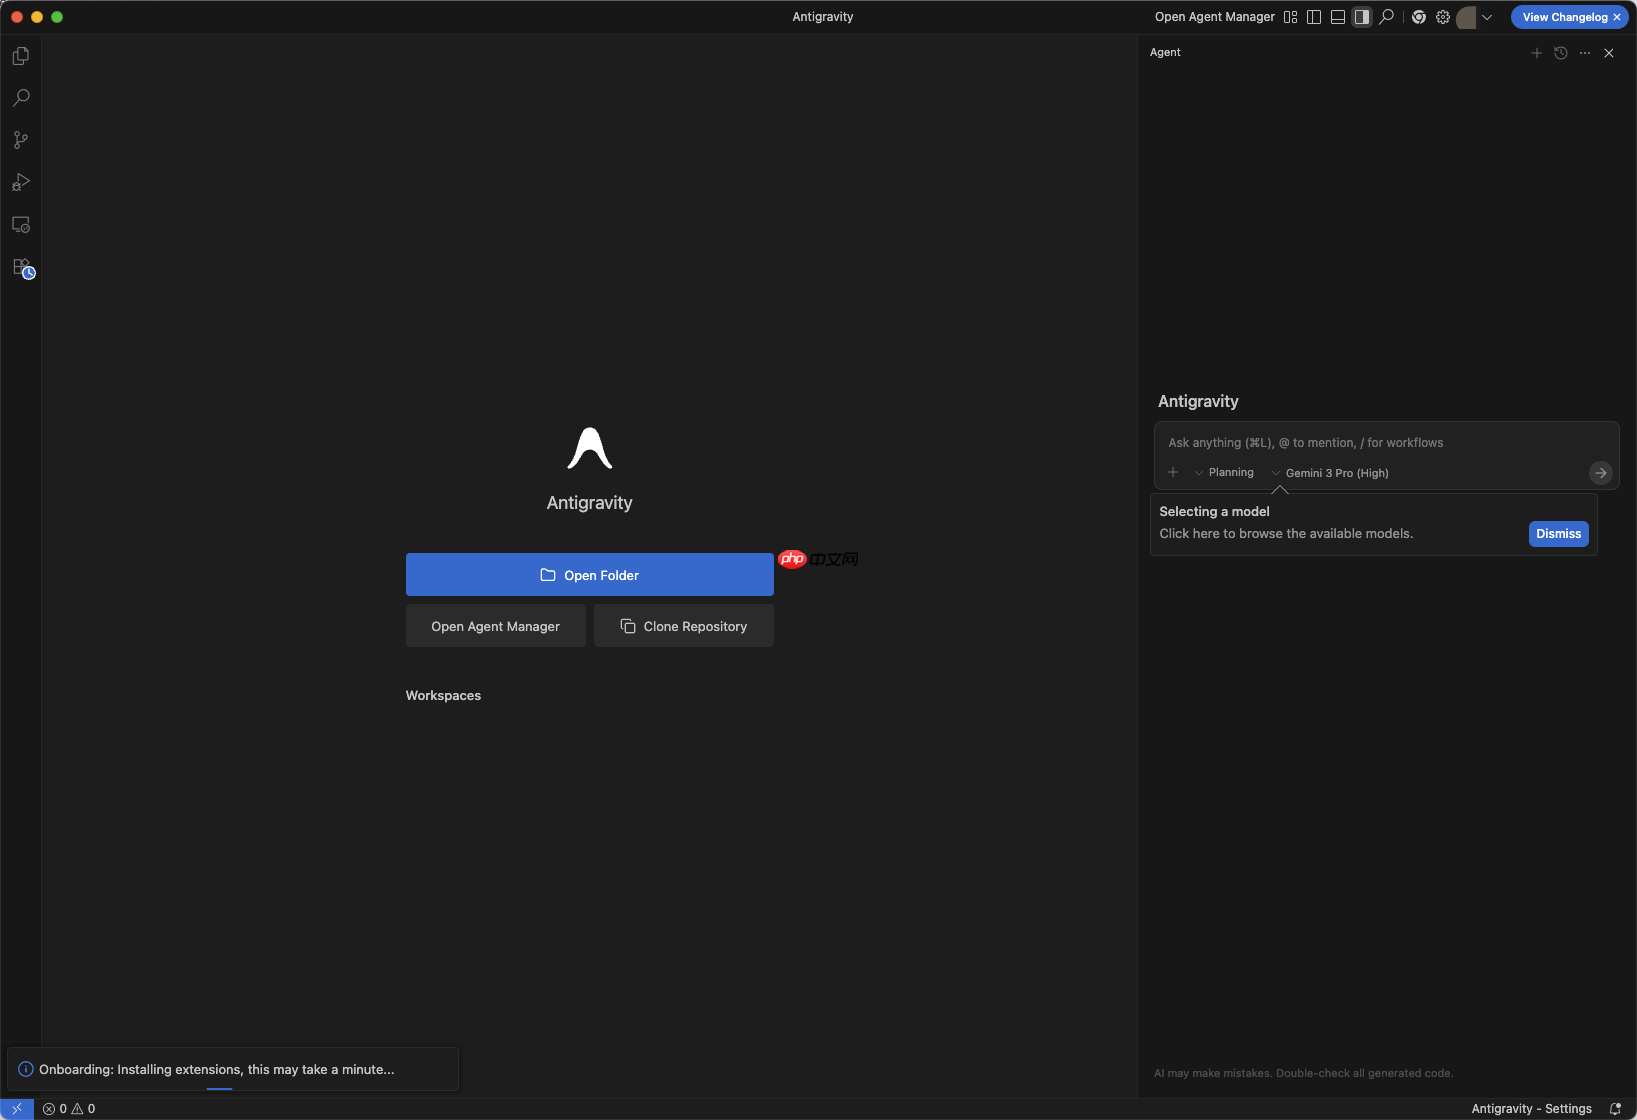
Task: Open search from the title bar magnifier
Action: coord(1386,17)
